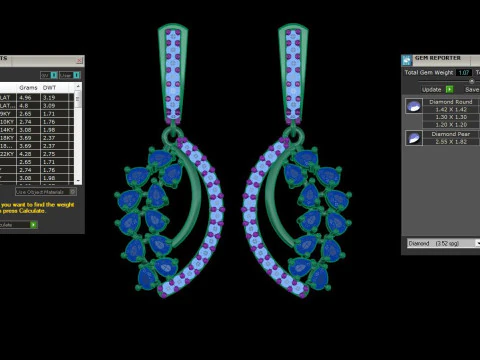
Task: Select the 10KY row 2.74 grams cell
Action: (x=28, y=122)
